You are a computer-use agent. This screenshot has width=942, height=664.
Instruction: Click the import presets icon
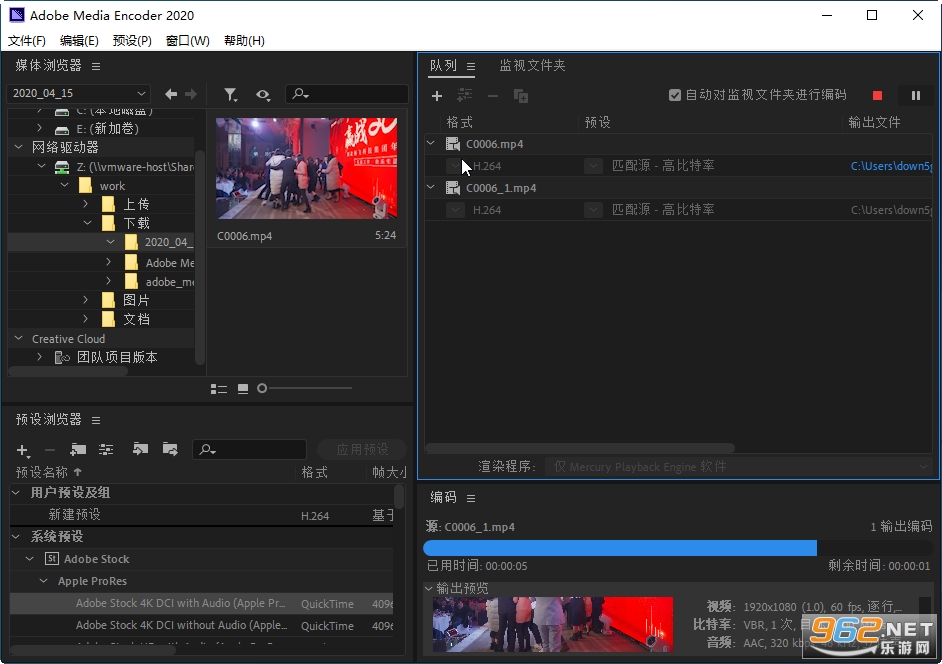point(140,449)
